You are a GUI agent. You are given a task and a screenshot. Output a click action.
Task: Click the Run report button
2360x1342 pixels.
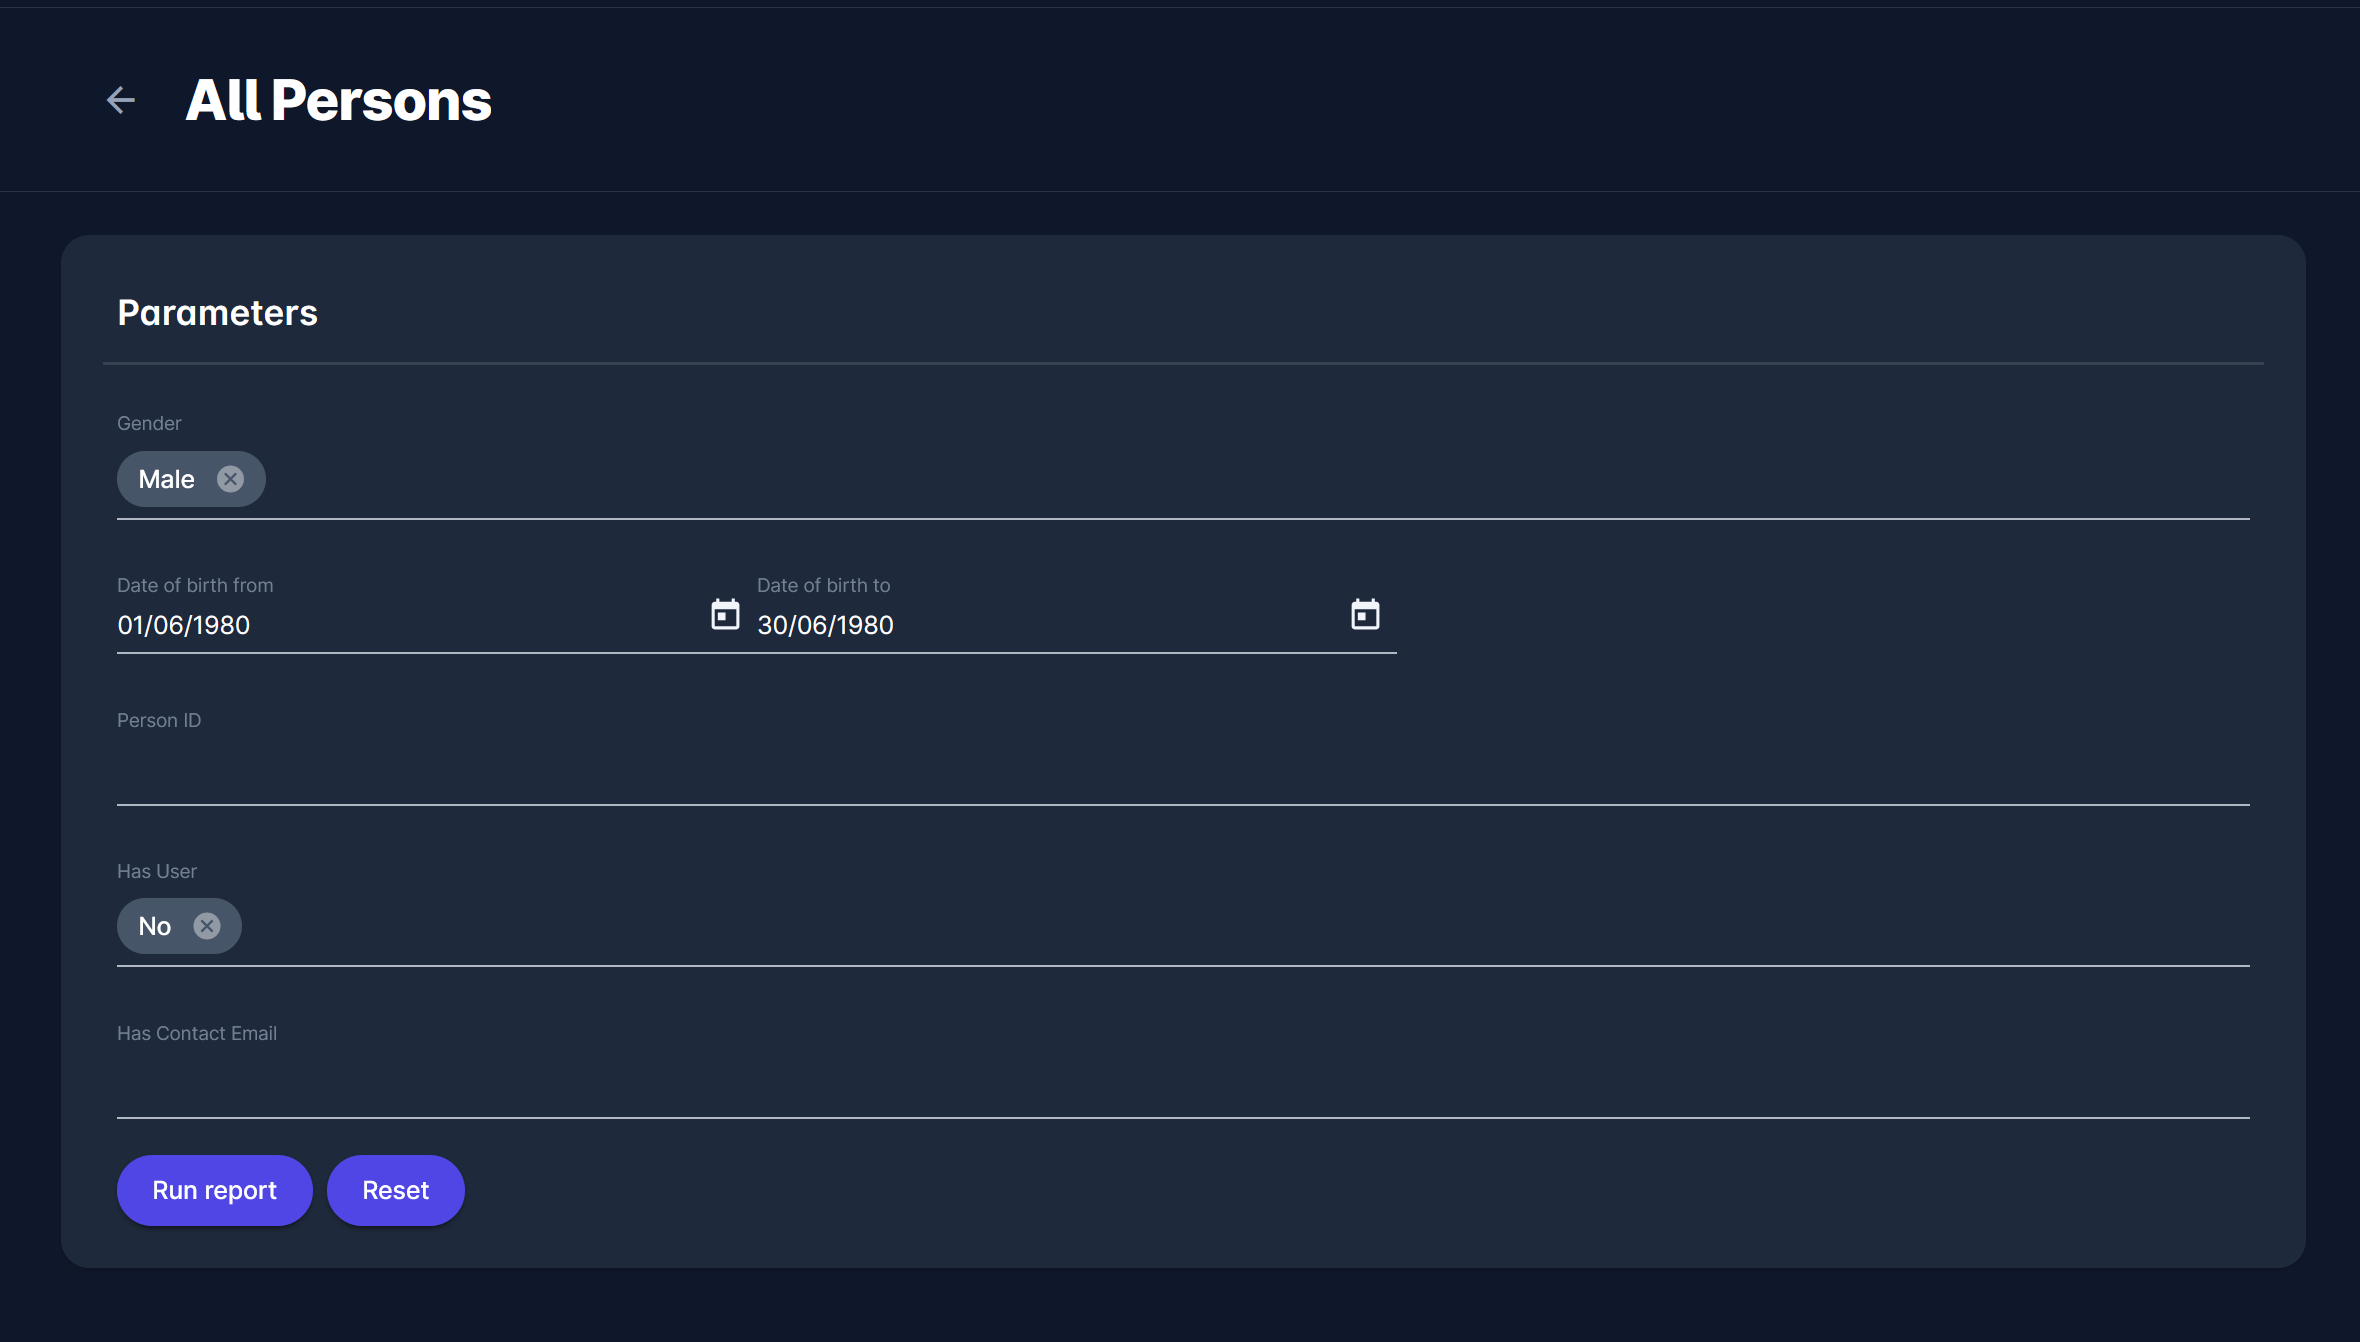point(214,1190)
